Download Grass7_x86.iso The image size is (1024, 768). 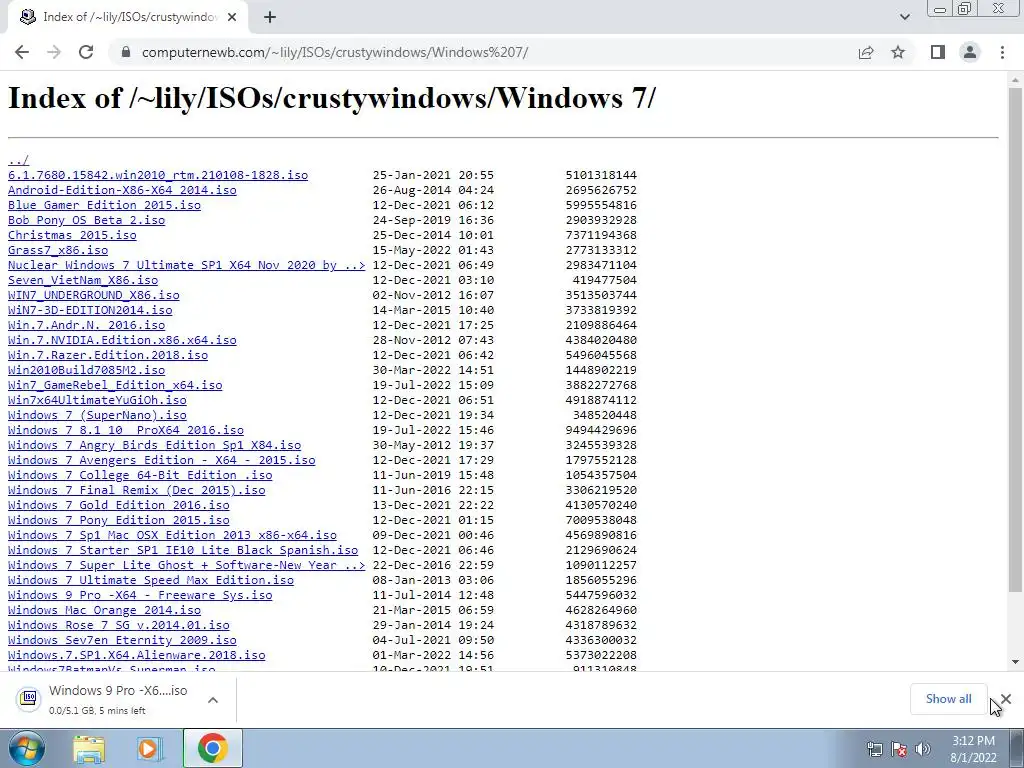(58, 250)
